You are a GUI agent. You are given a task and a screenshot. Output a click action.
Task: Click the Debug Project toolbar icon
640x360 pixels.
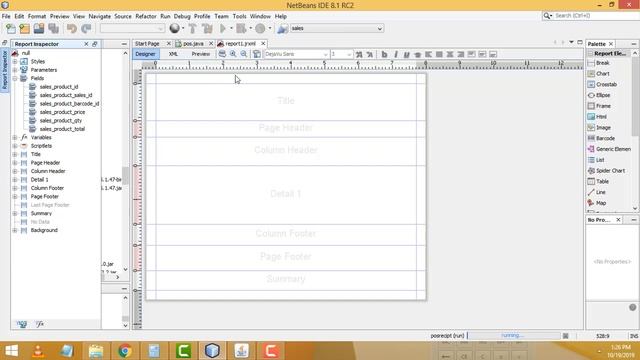[x=241, y=29]
